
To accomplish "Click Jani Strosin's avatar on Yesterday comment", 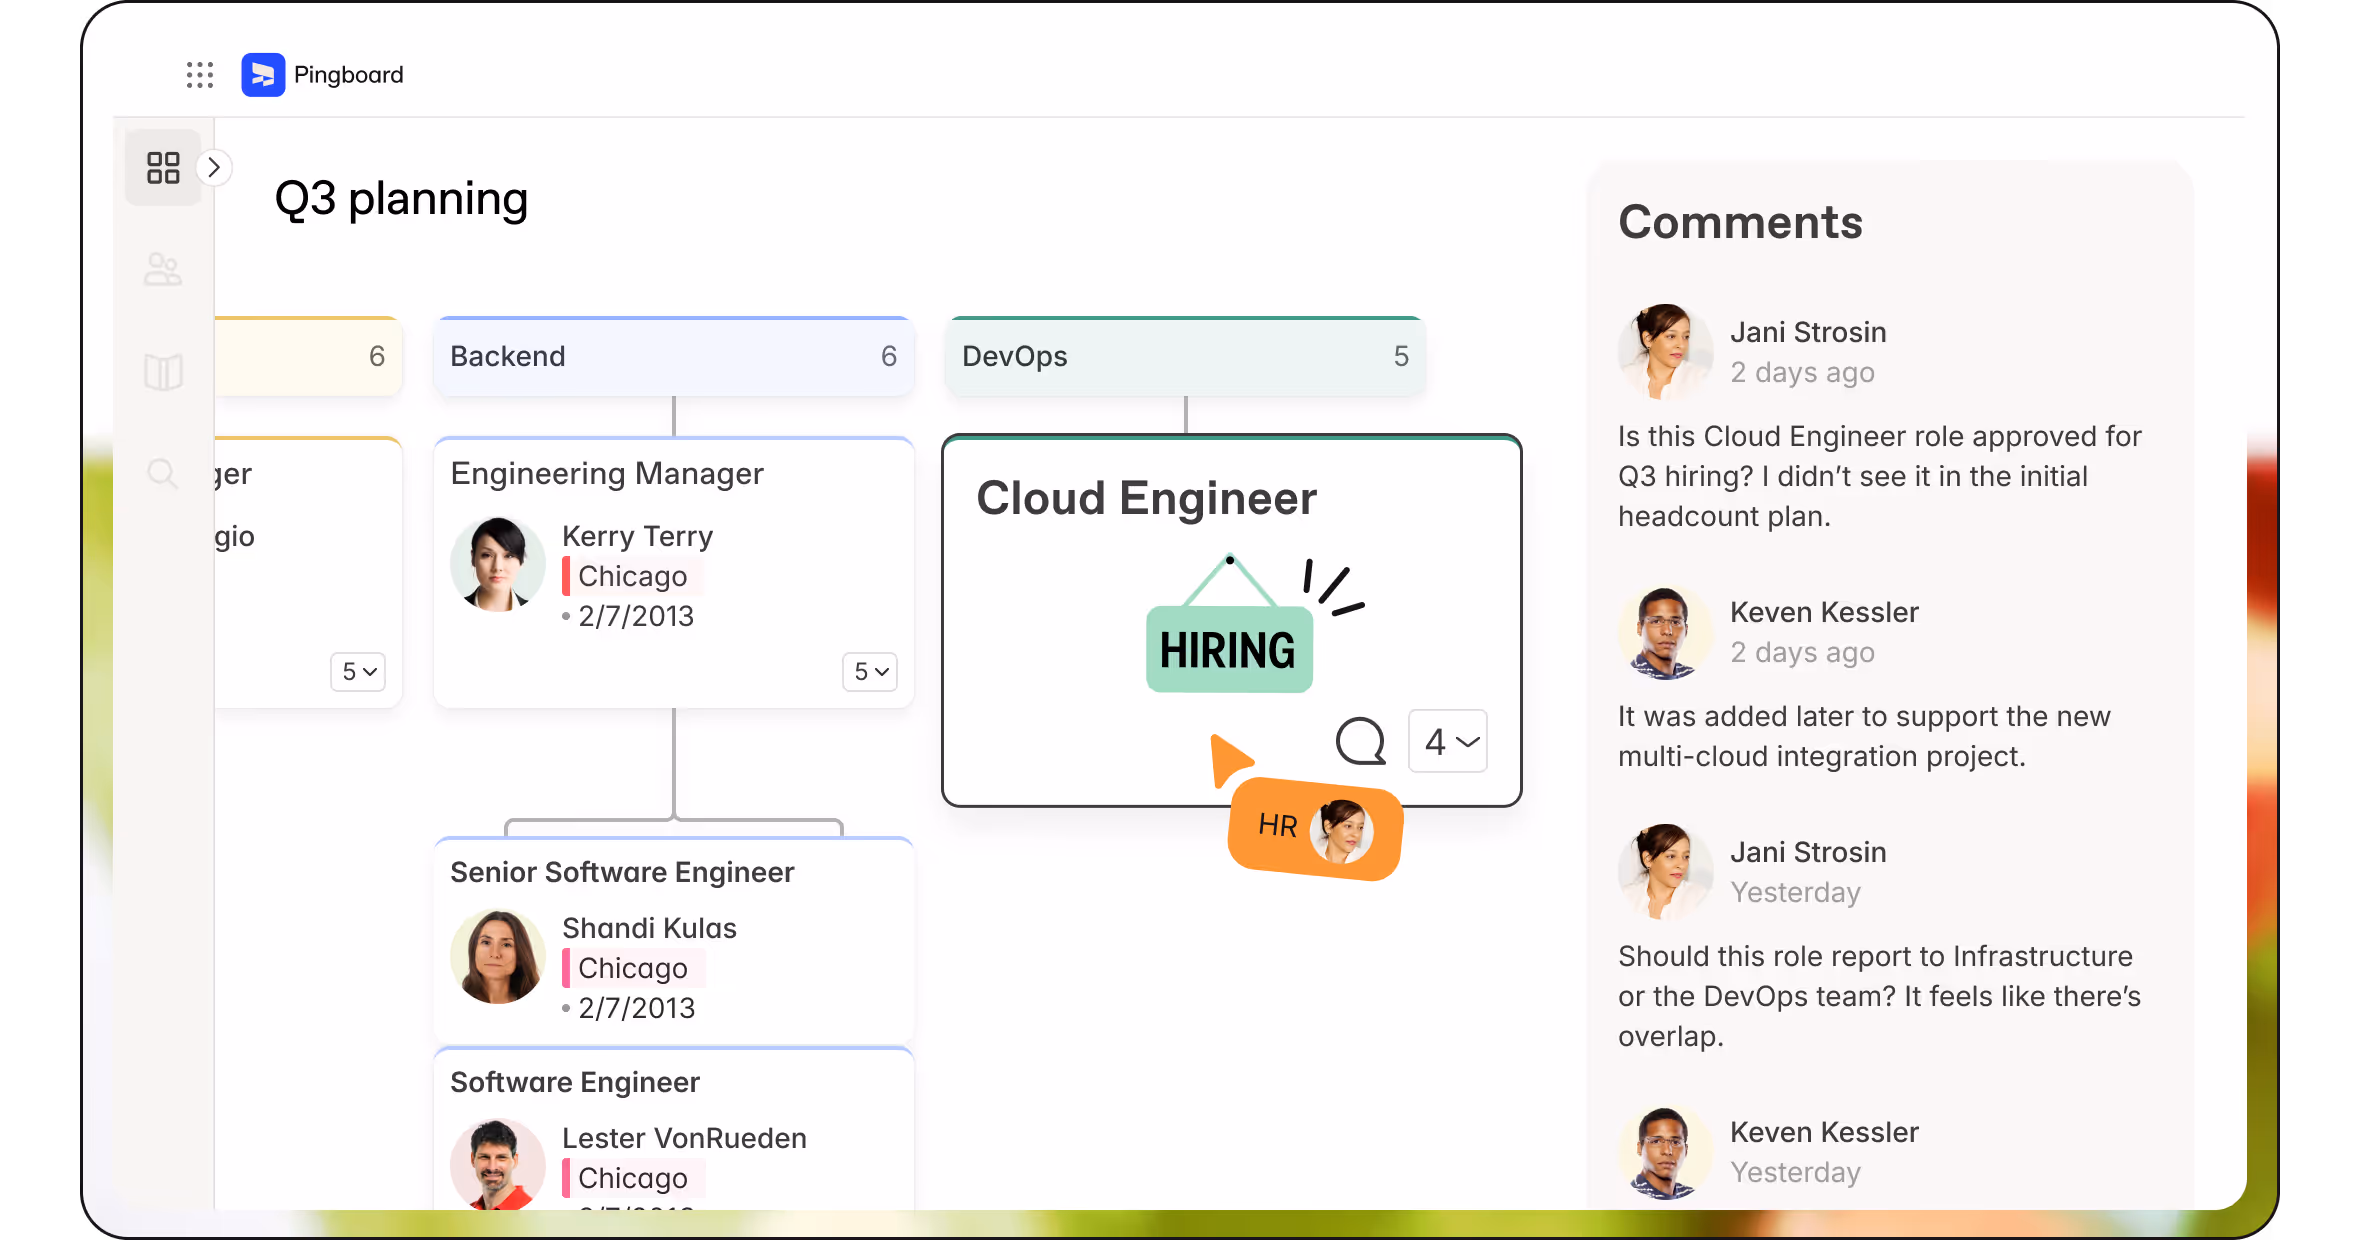I will click(1666, 872).
